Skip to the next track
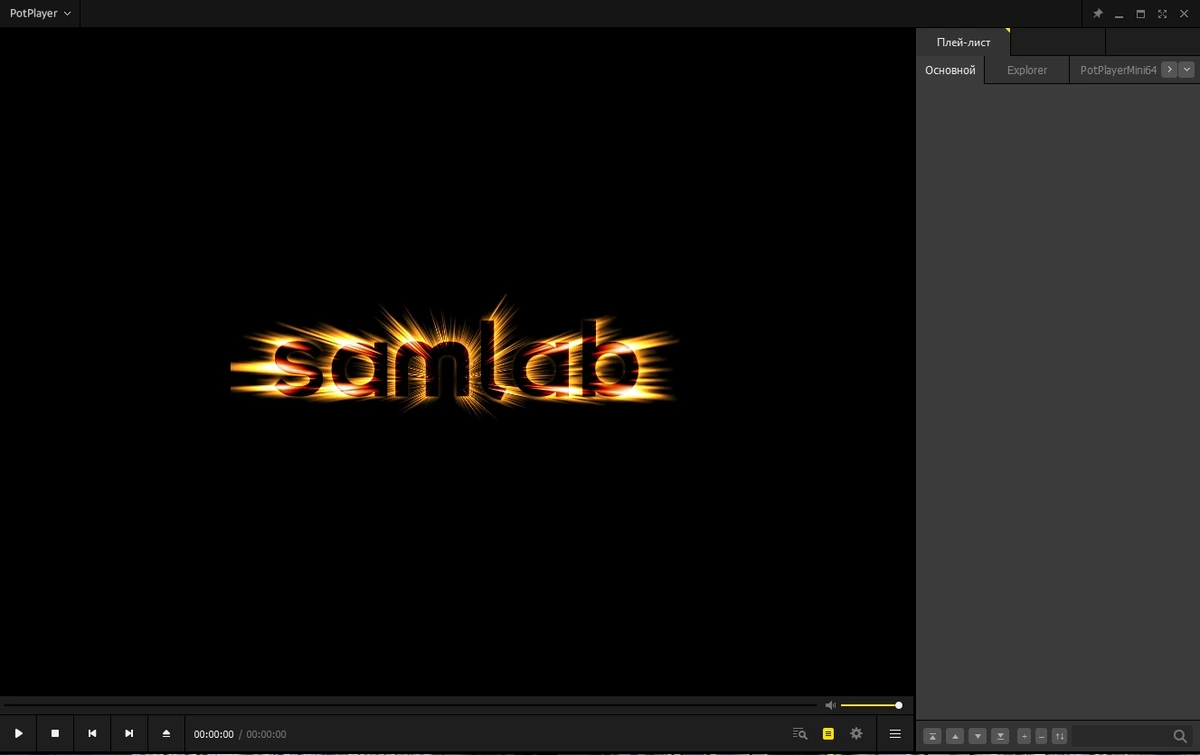 click(x=129, y=734)
